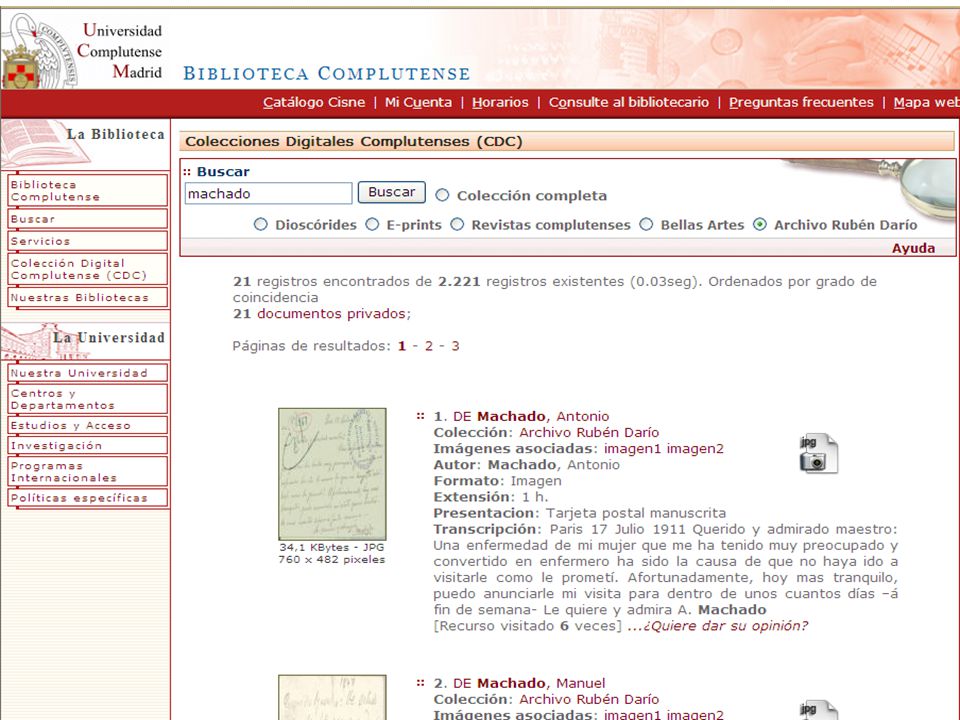Open the JPG camera icon for result 1
Screen dimensions: 960x720
pyautogui.click(x=819, y=454)
